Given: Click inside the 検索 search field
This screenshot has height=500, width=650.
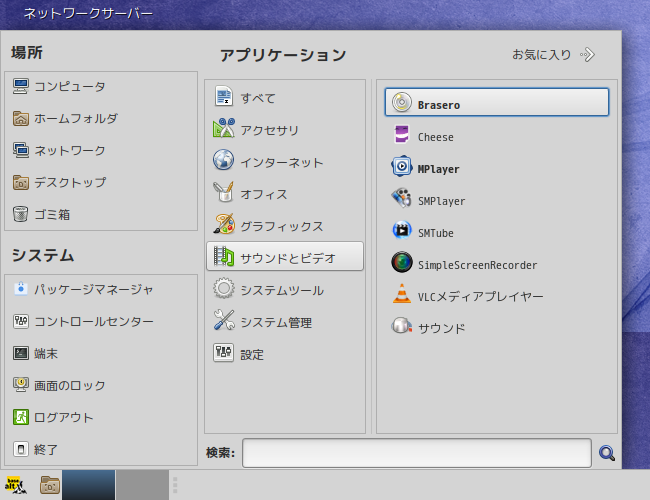Looking at the screenshot, I should tap(417, 453).
